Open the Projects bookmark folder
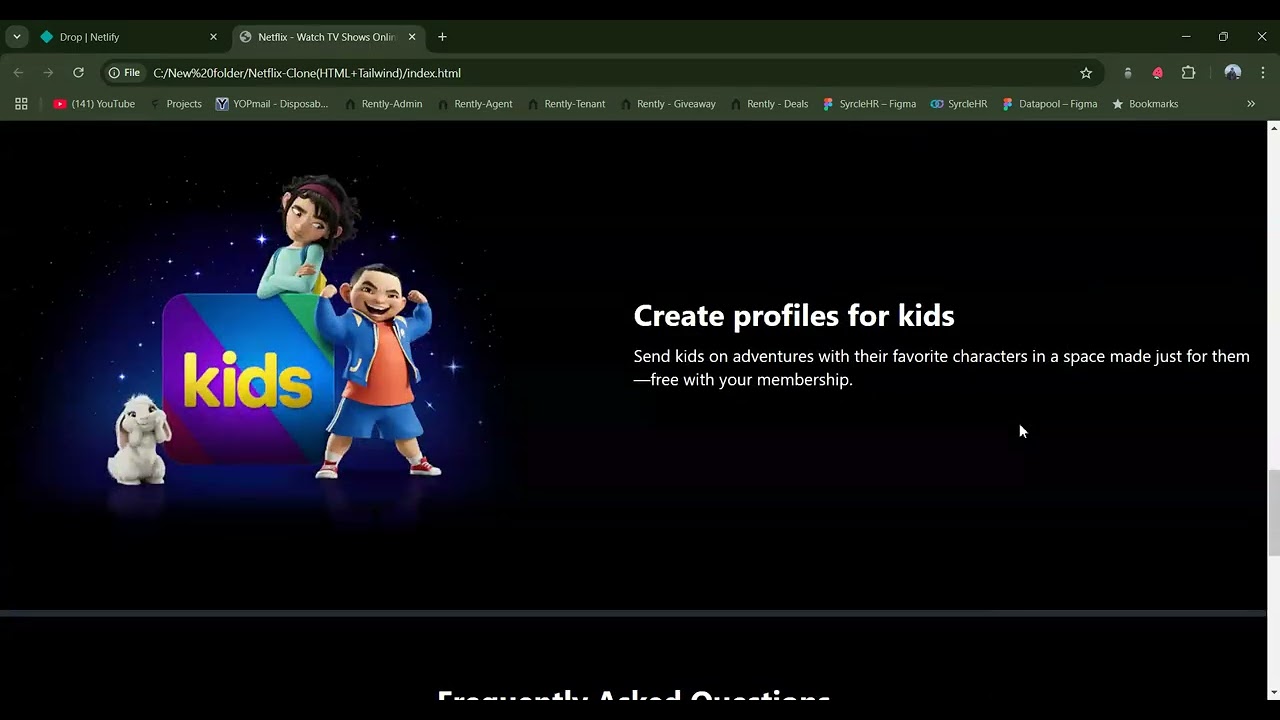The height and width of the screenshot is (720, 1280). tap(175, 104)
